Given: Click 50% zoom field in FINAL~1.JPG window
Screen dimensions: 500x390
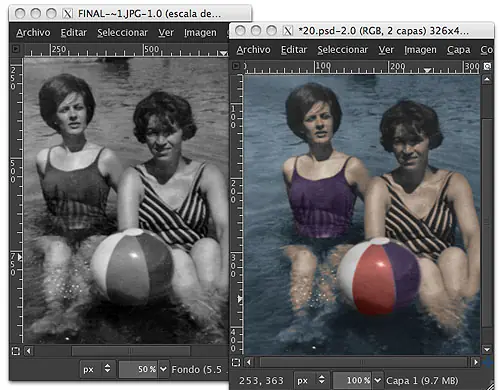Looking at the screenshot, I should [138, 369].
